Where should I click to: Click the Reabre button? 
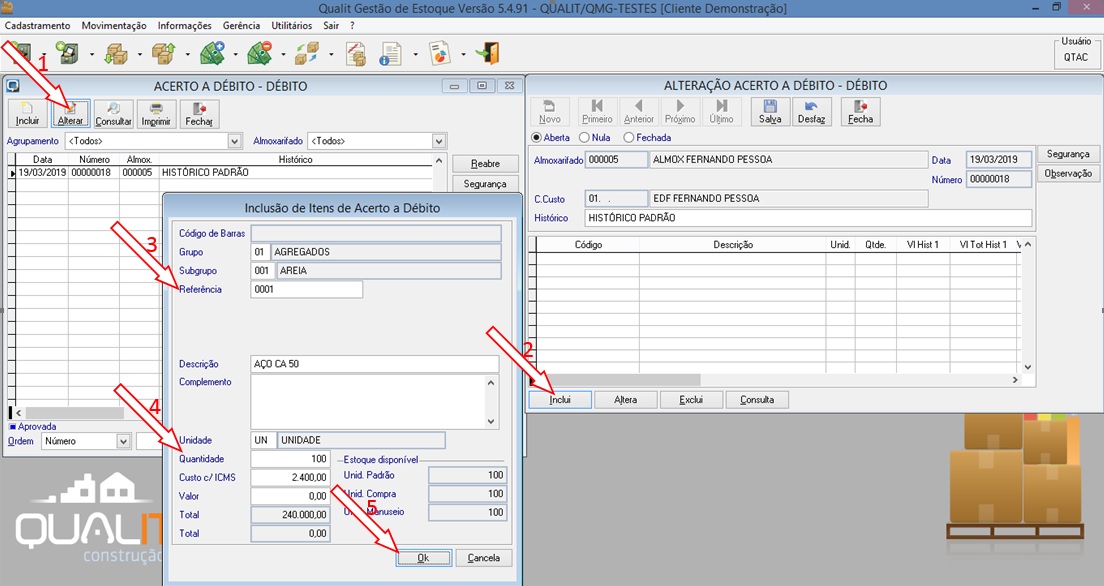[485, 163]
